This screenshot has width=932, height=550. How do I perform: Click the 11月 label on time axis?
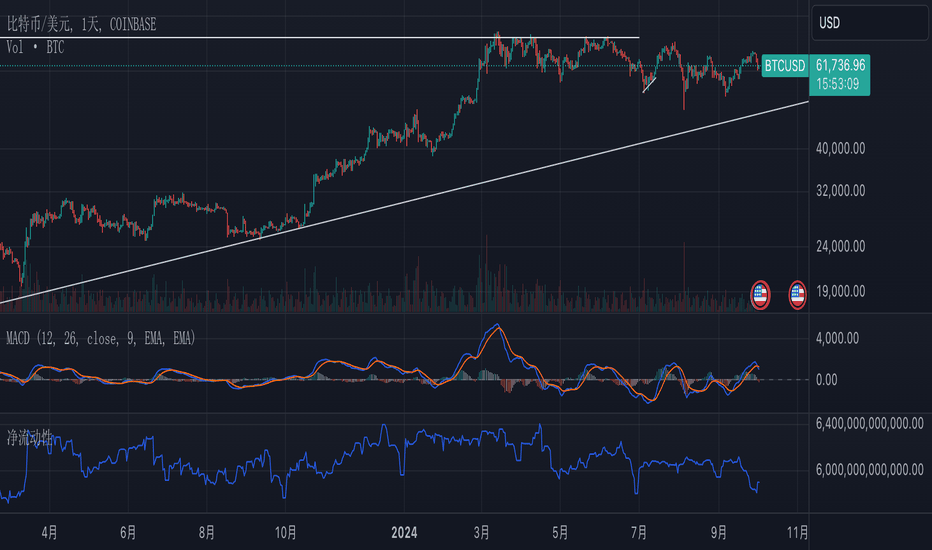(x=798, y=532)
